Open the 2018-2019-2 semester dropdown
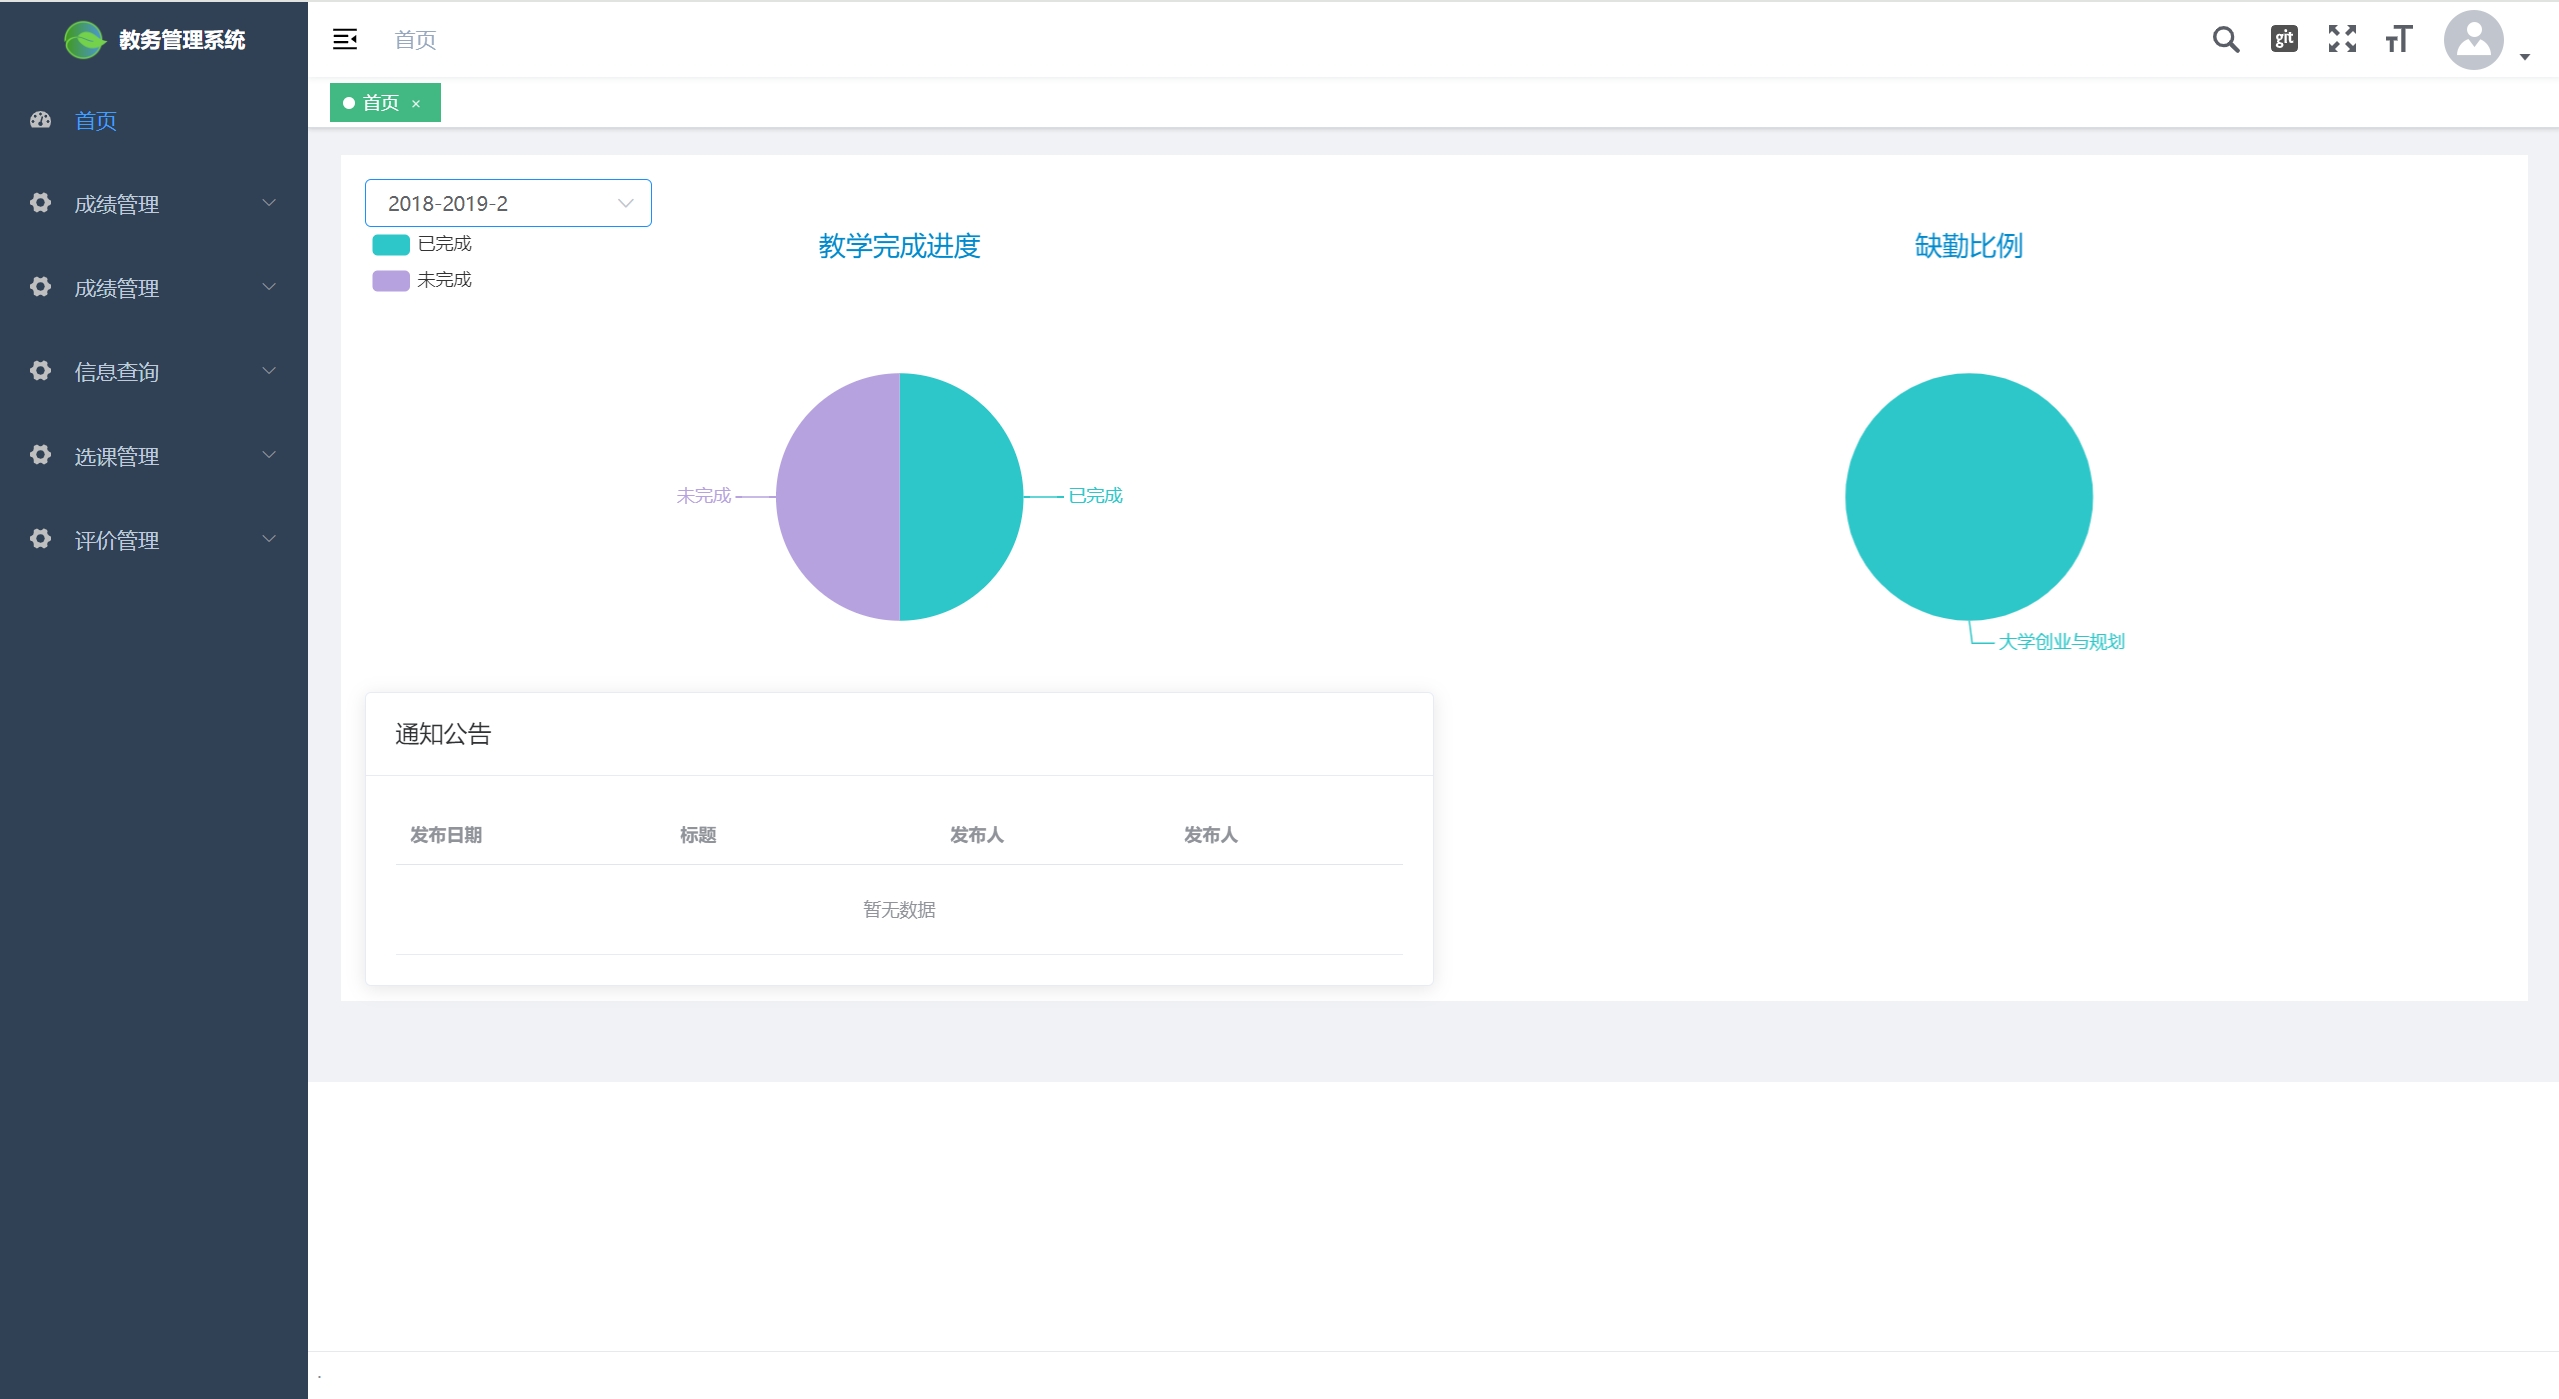Viewport: 2559px width, 1399px height. point(508,203)
